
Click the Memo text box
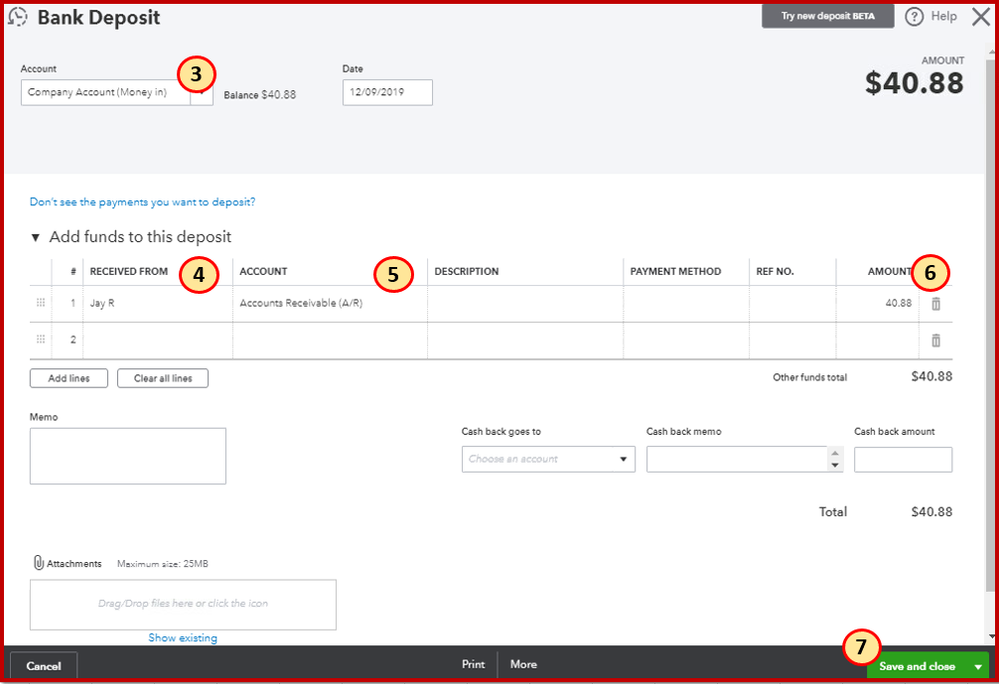[128, 456]
